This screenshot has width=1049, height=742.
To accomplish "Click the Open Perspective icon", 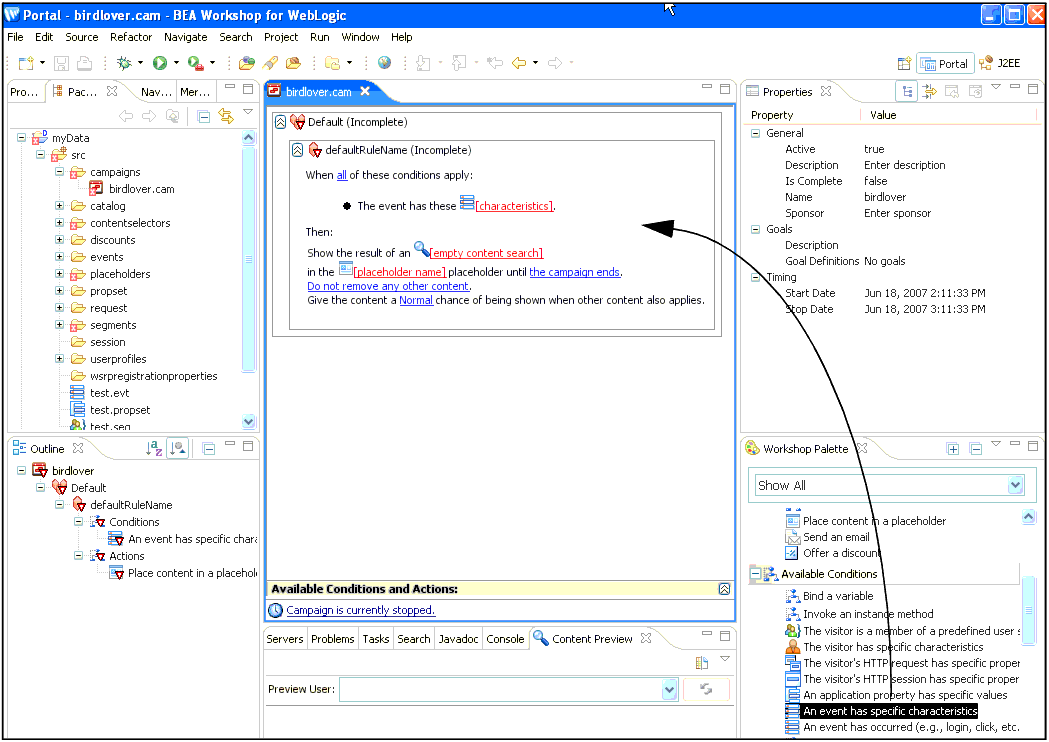I will tap(904, 64).
